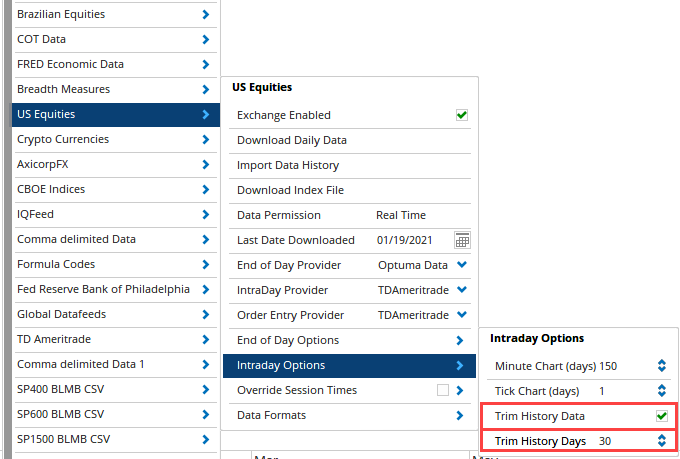Screen dimensions: 680x459
Task: Select the Crypto Currencies menu entry
Action: point(116,140)
